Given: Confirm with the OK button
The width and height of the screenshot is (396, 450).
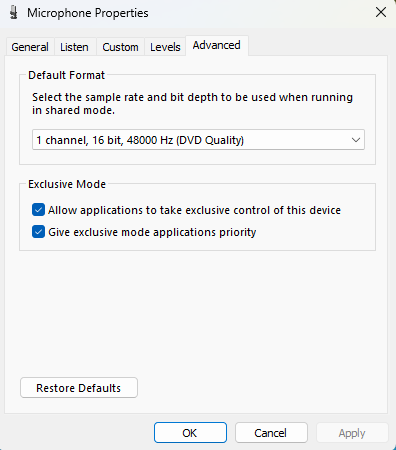Looking at the screenshot, I should point(190,433).
